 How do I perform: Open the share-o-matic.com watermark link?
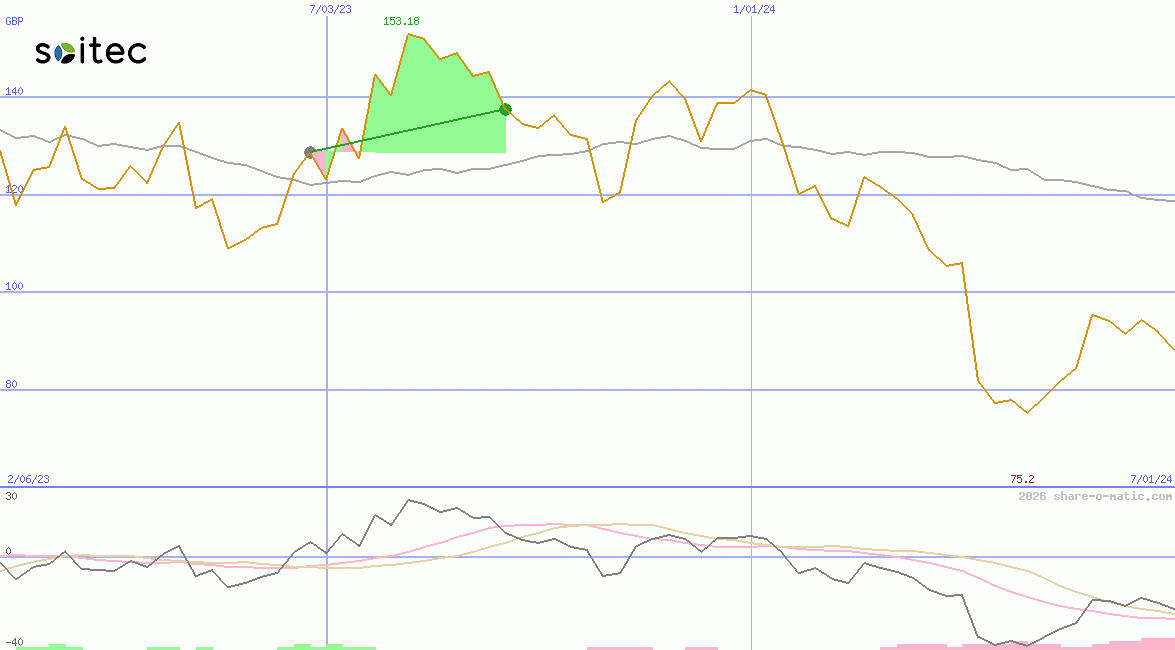coord(1095,496)
